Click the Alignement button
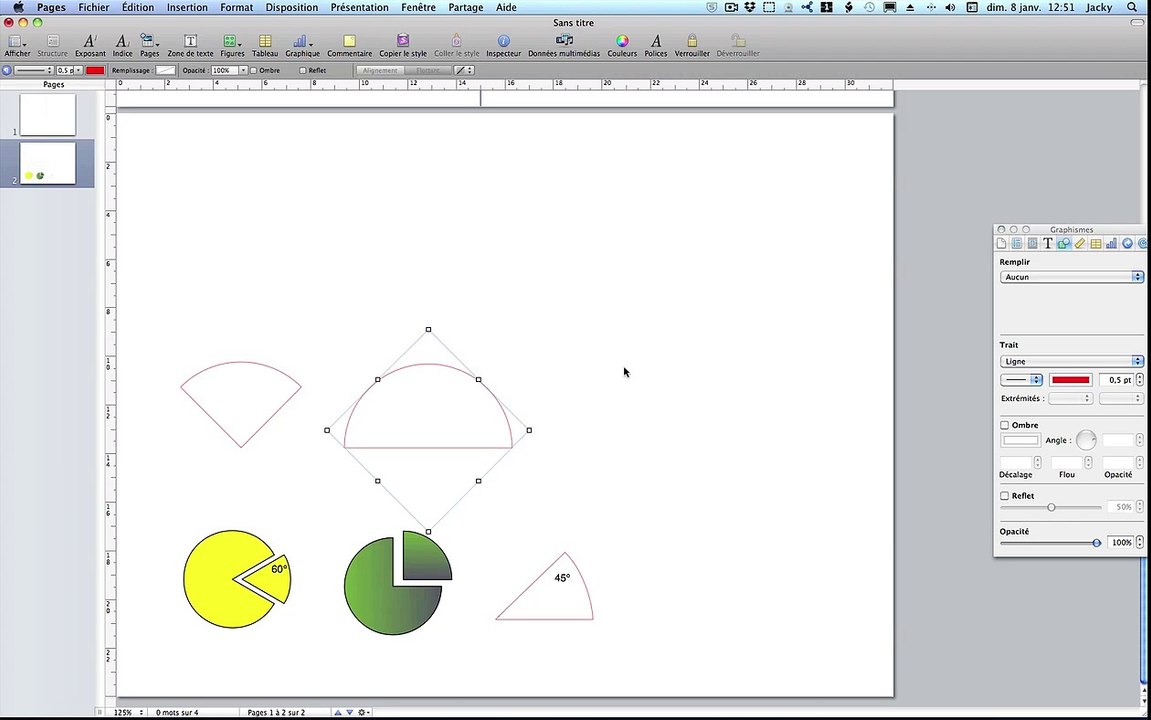1151x720 pixels. point(380,70)
